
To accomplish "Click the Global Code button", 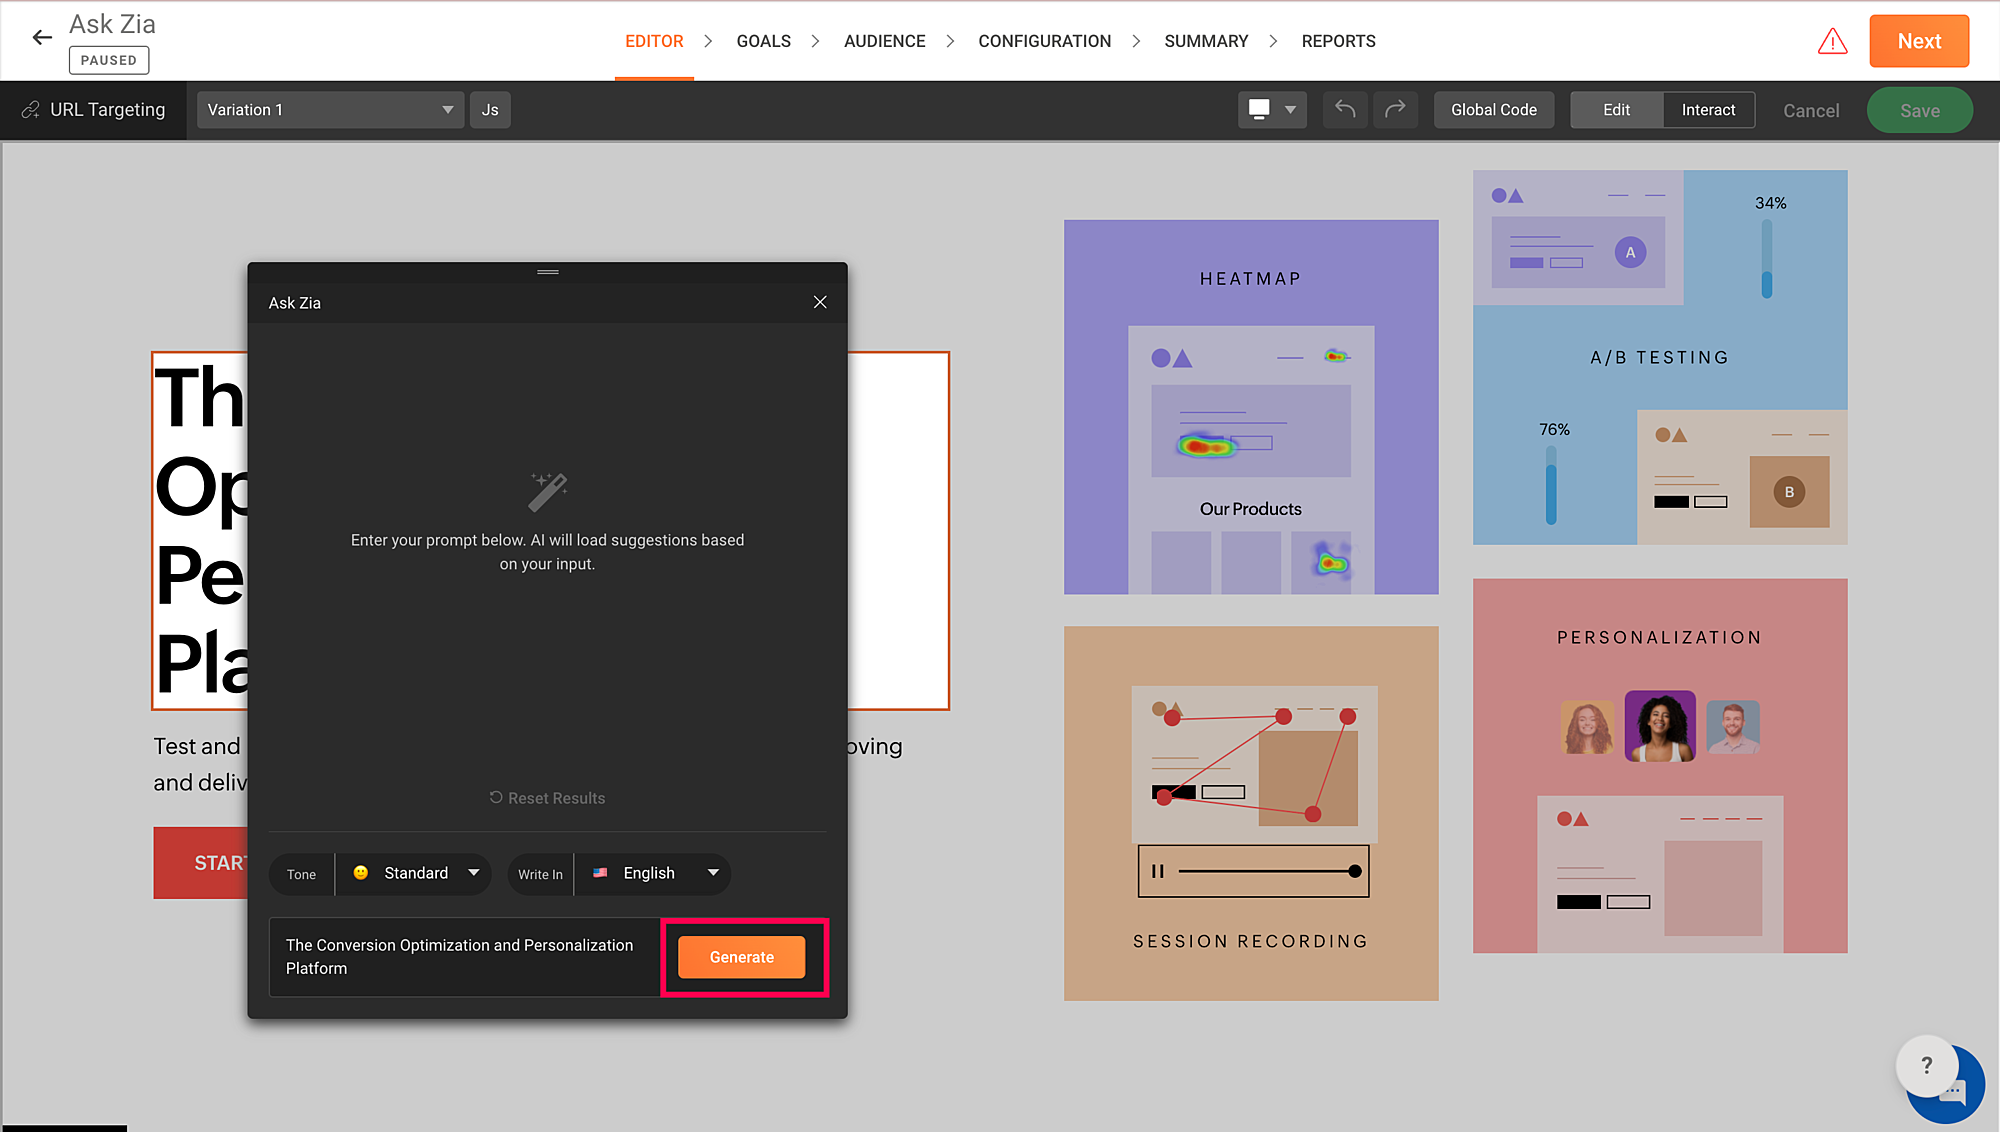I will pyautogui.click(x=1493, y=110).
